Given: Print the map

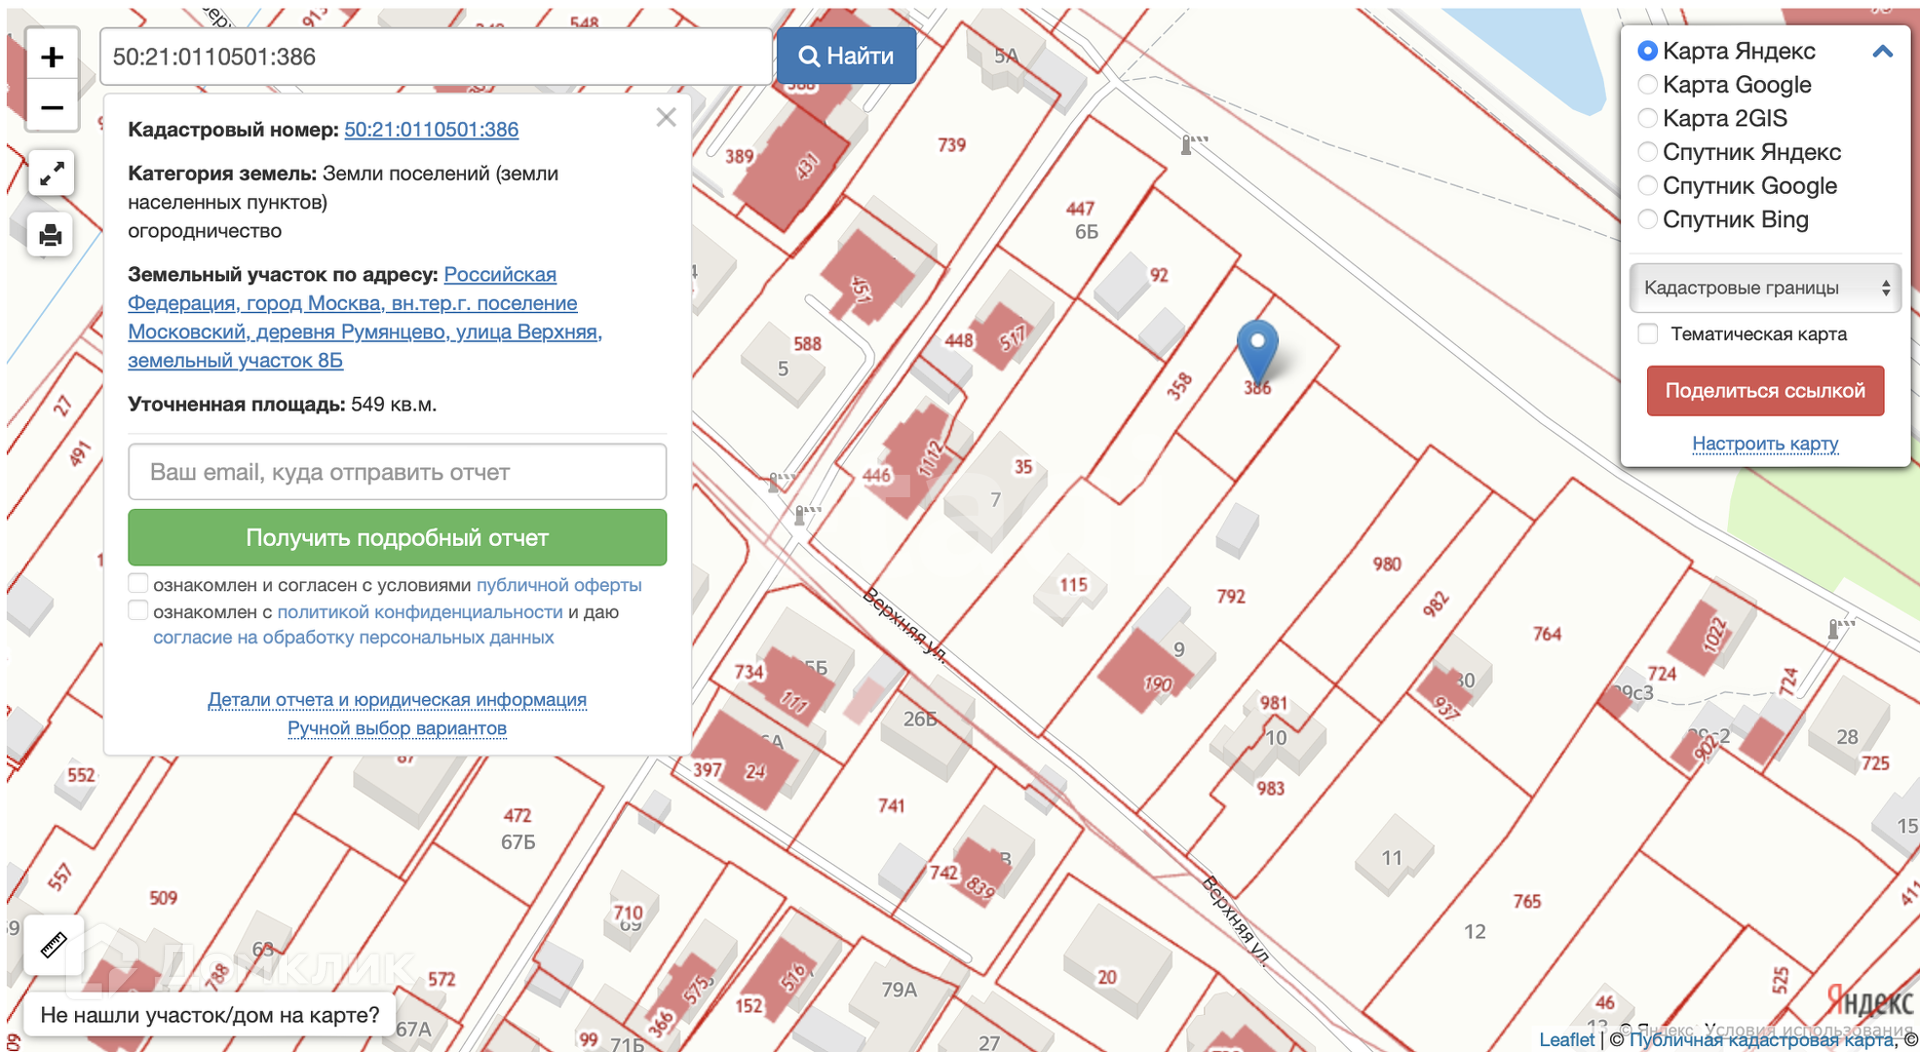Looking at the screenshot, I should coord(52,235).
